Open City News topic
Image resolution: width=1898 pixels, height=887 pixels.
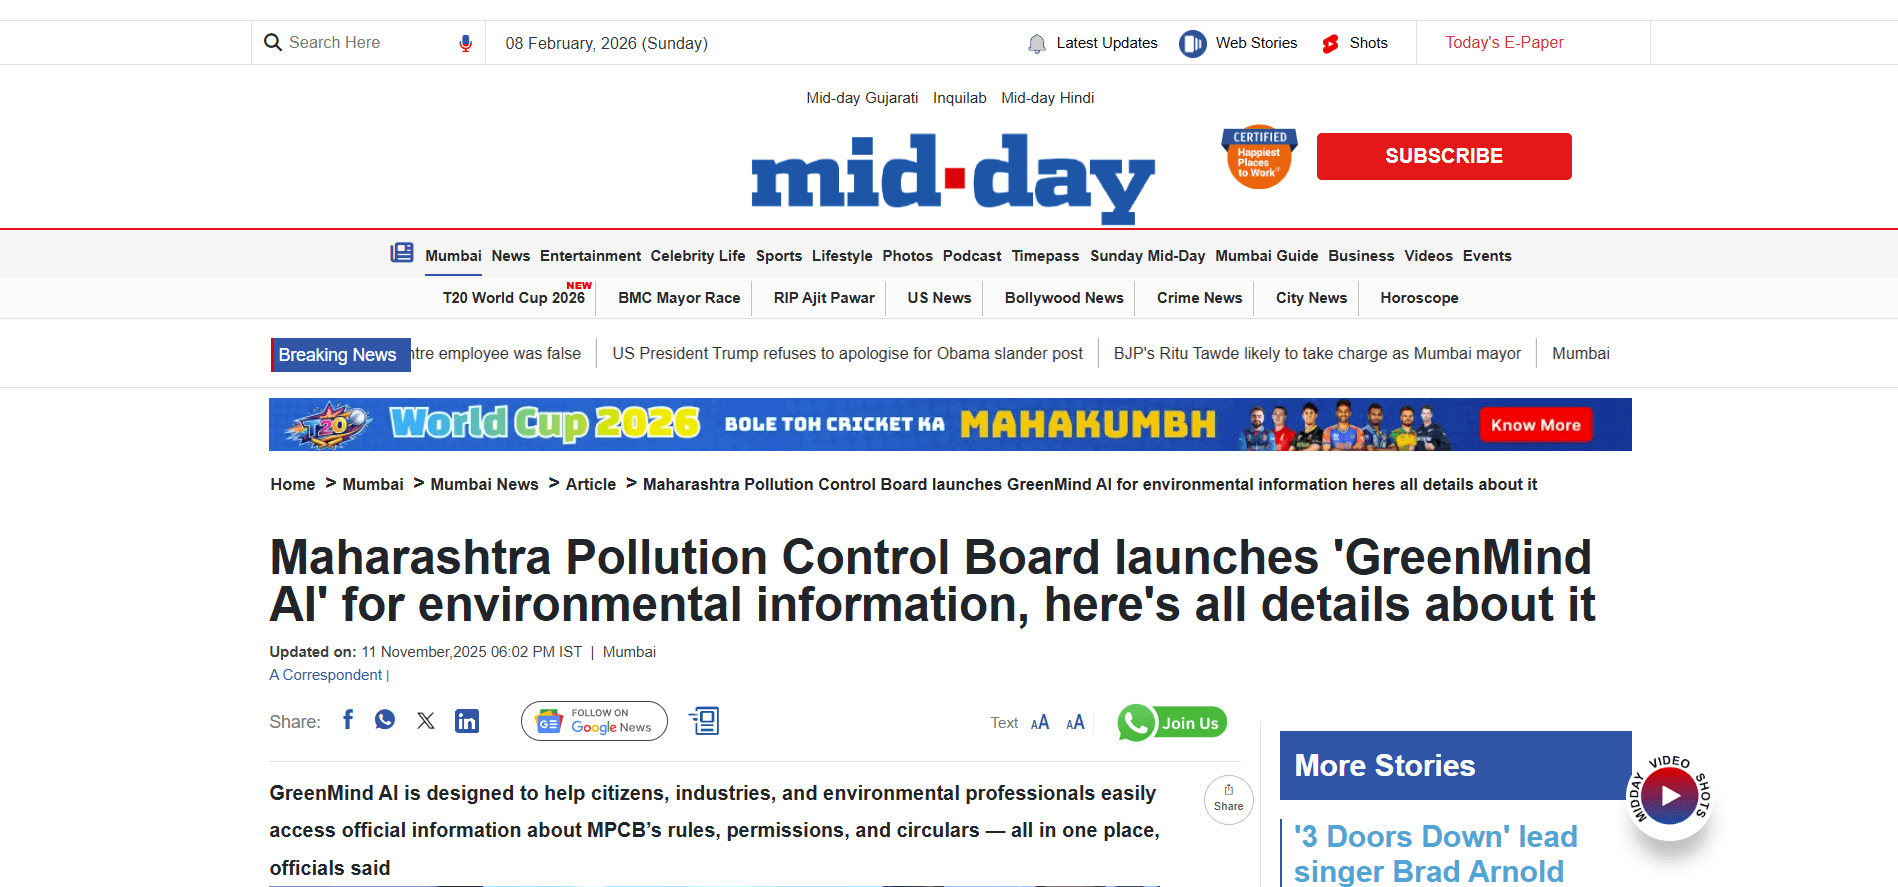click(x=1311, y=298)
